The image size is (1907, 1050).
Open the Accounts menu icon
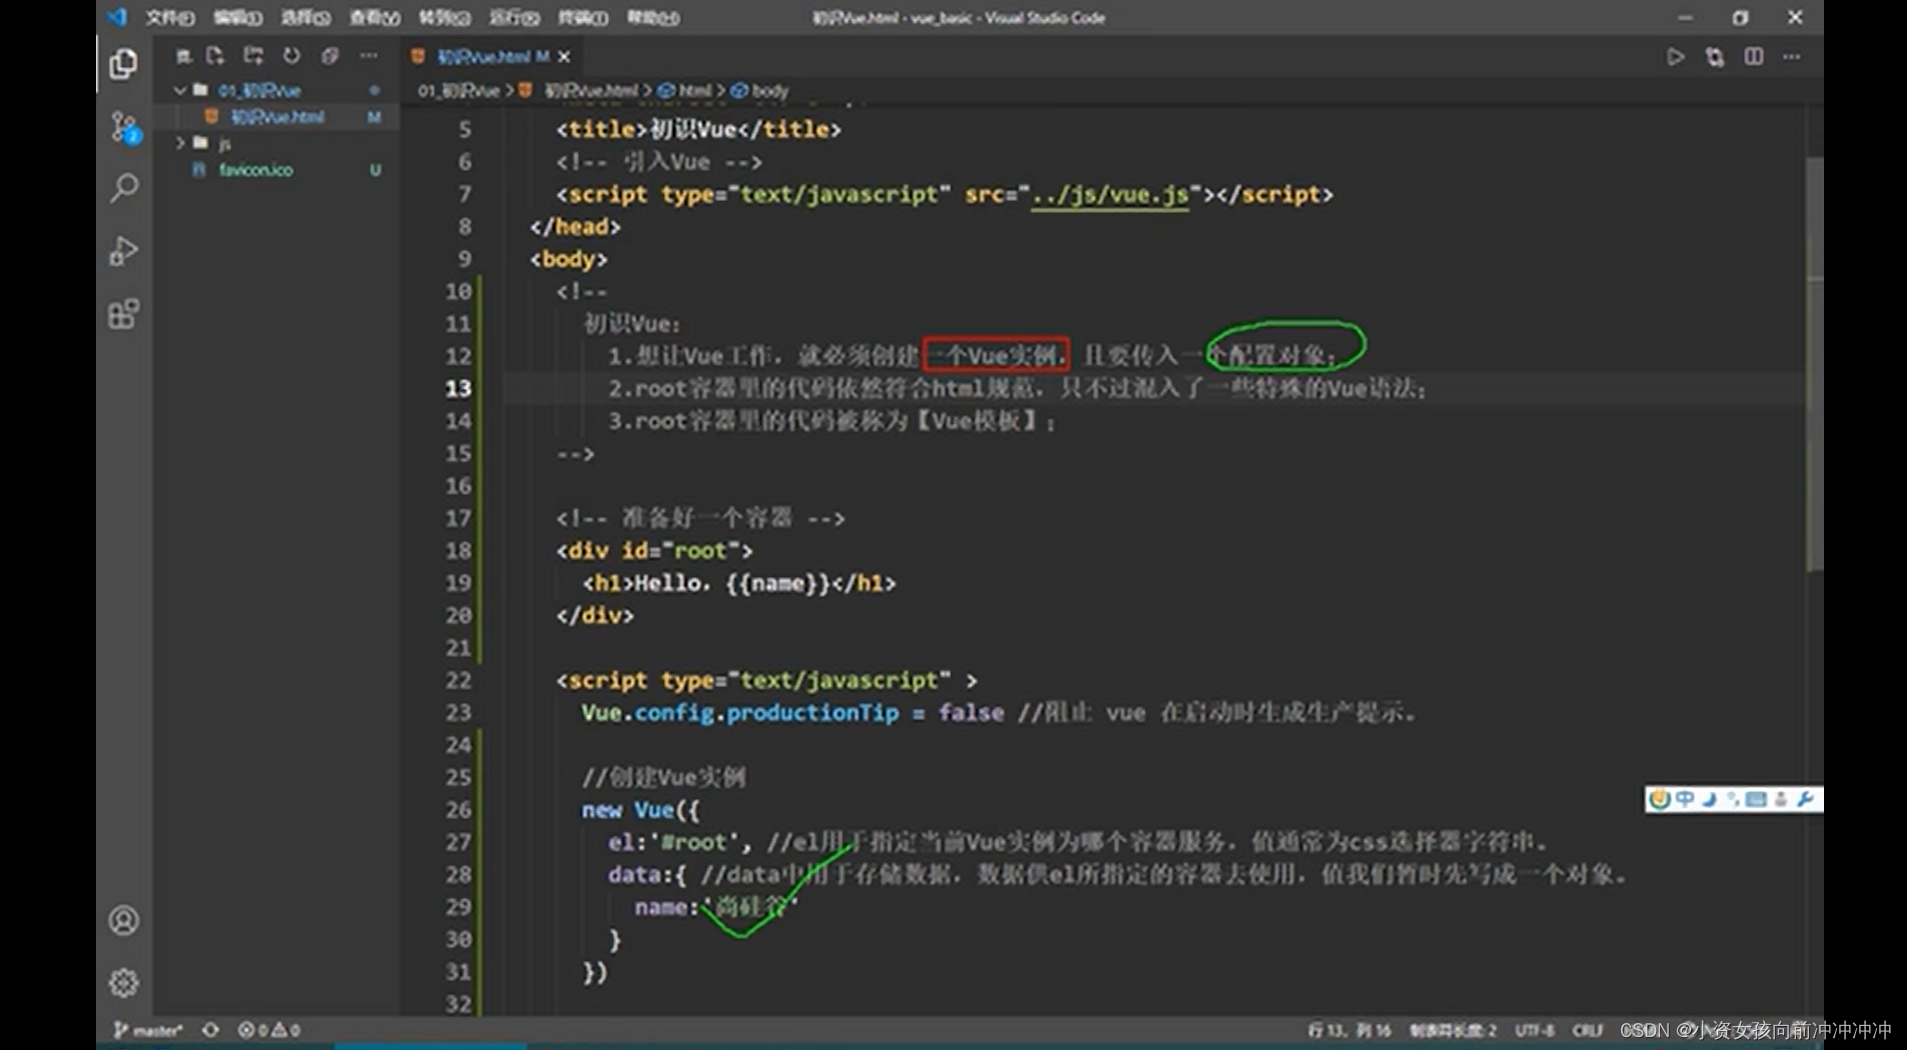pos(124,920)
